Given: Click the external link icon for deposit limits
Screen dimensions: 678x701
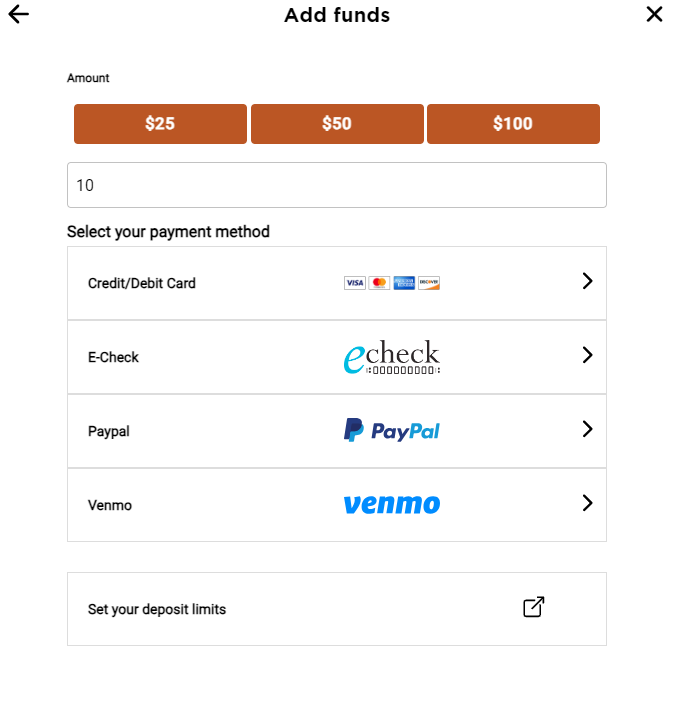Looking at the screenshot, I should (534, 607).
